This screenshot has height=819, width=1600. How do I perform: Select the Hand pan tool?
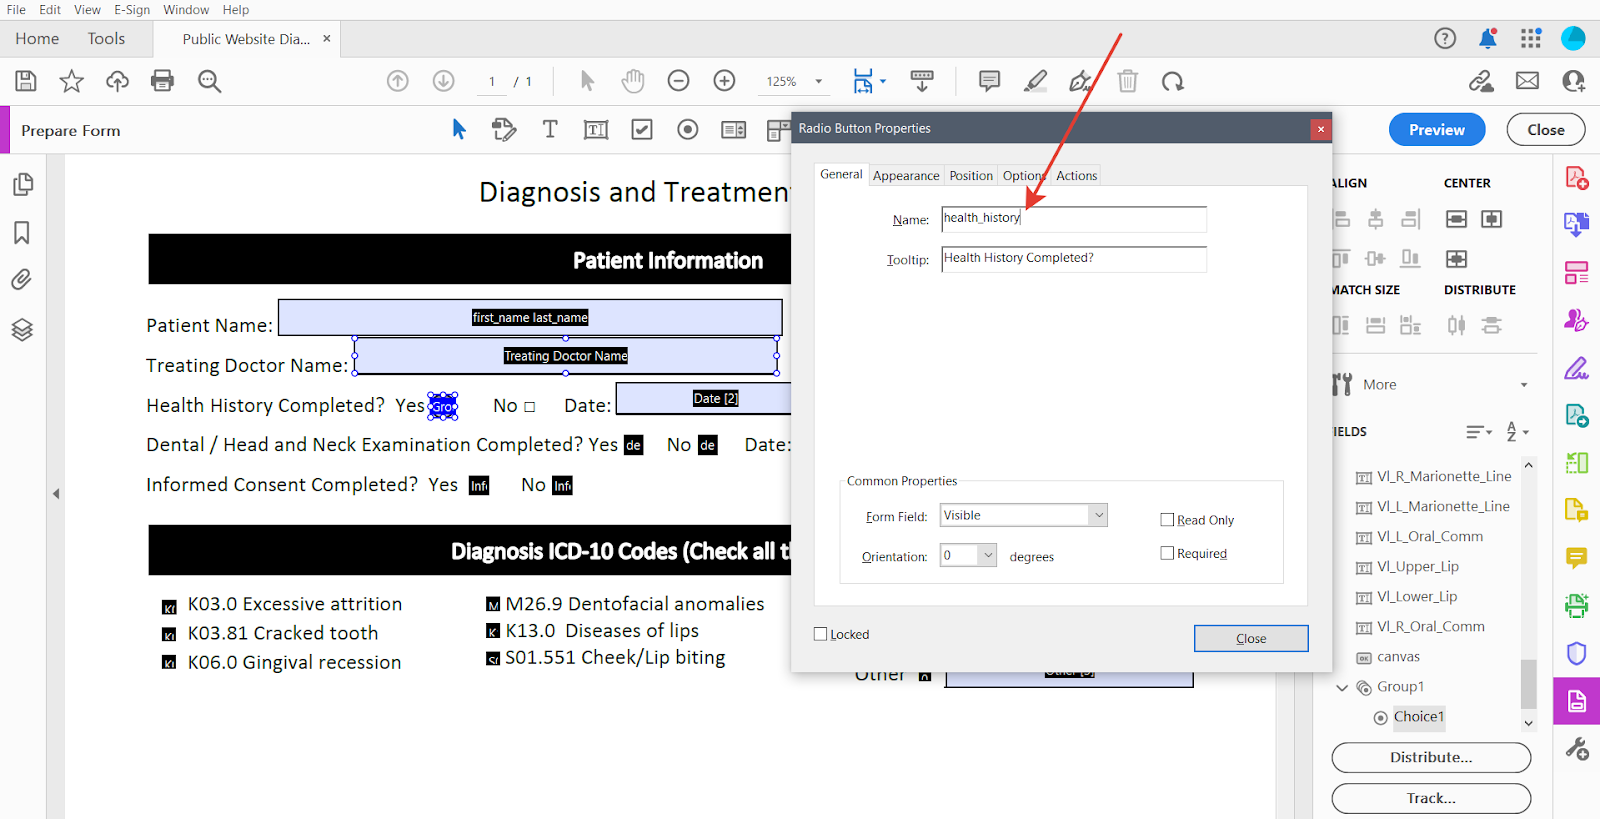point(632,81)
